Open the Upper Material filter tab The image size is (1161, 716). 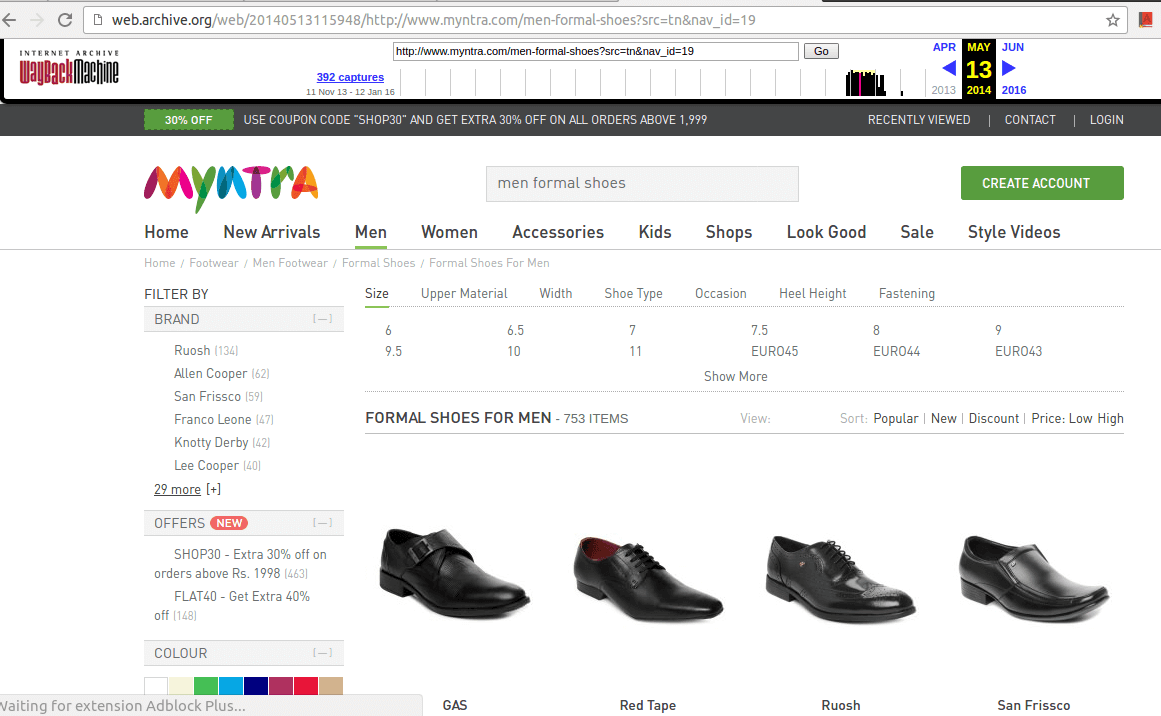464,293
